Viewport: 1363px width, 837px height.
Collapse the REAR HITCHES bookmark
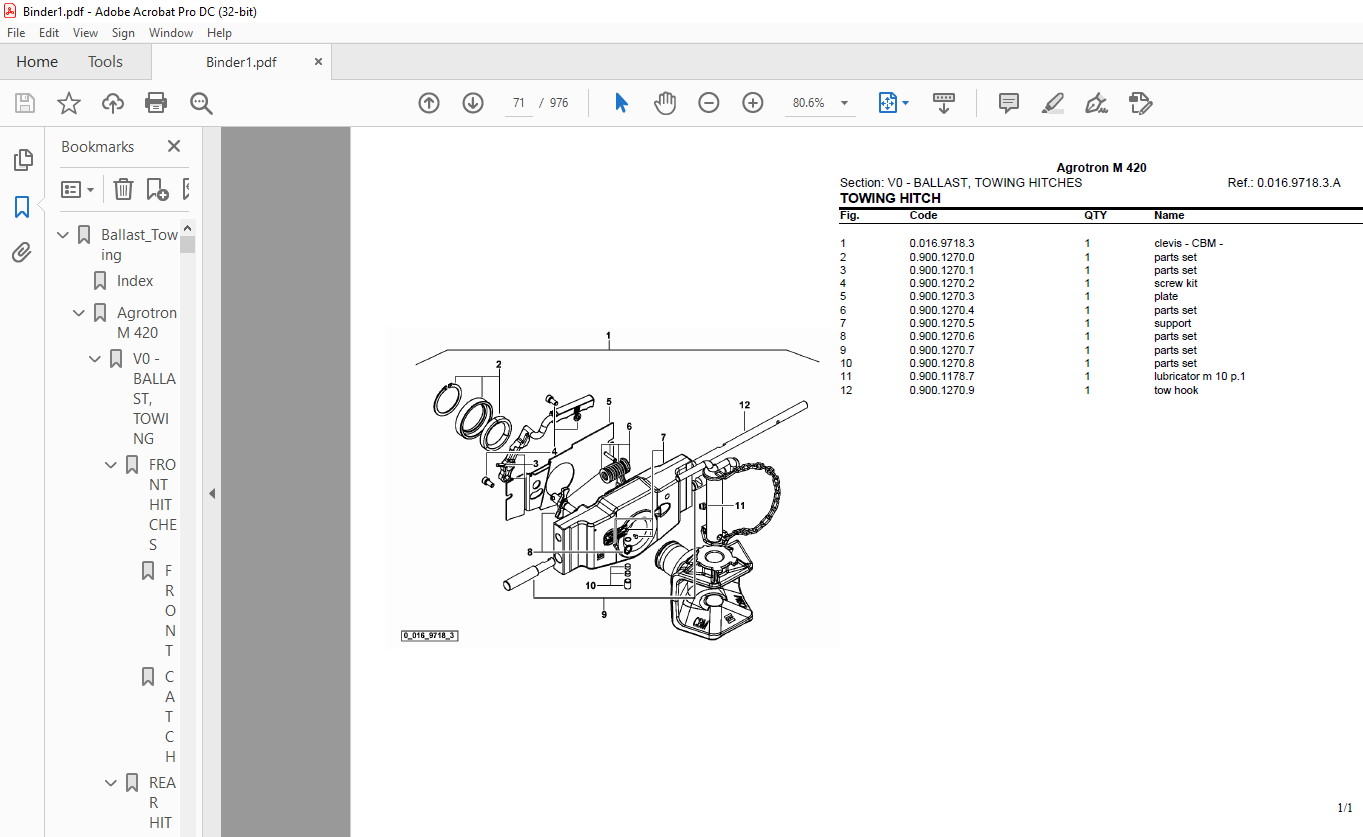(x=112, y=783)
